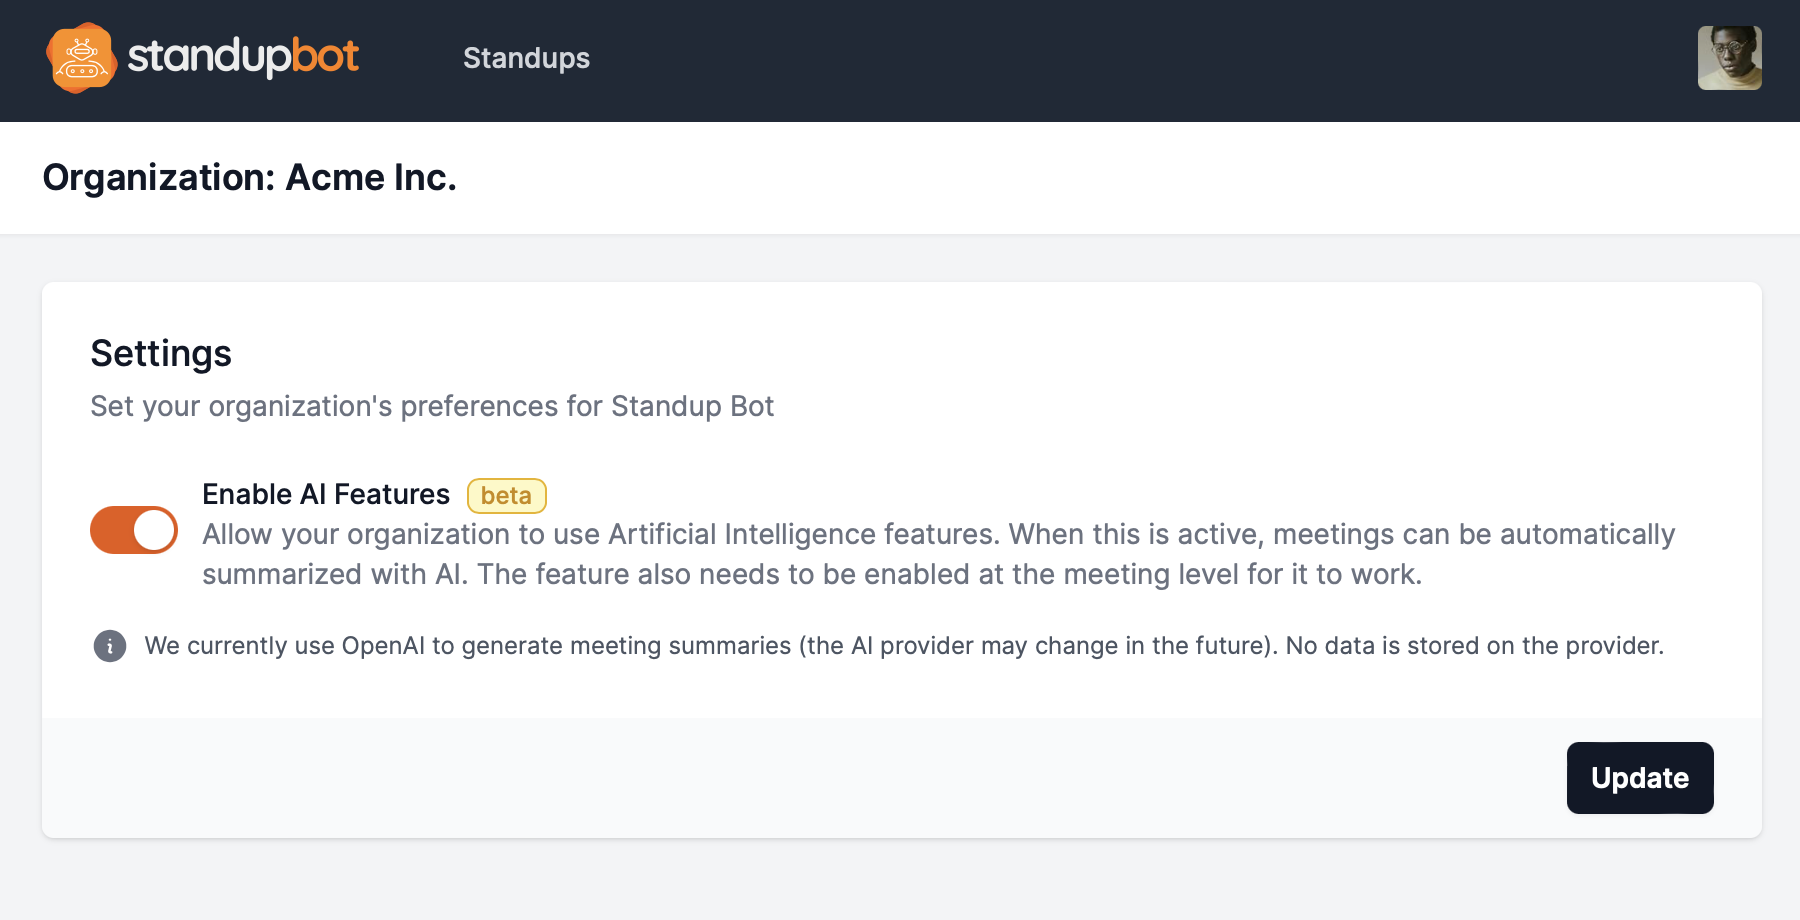The width and height of the screenshot is (1800, 920).
Task: Click the toggle knob circle on the AI switch
Action: (x=155, y=530)
